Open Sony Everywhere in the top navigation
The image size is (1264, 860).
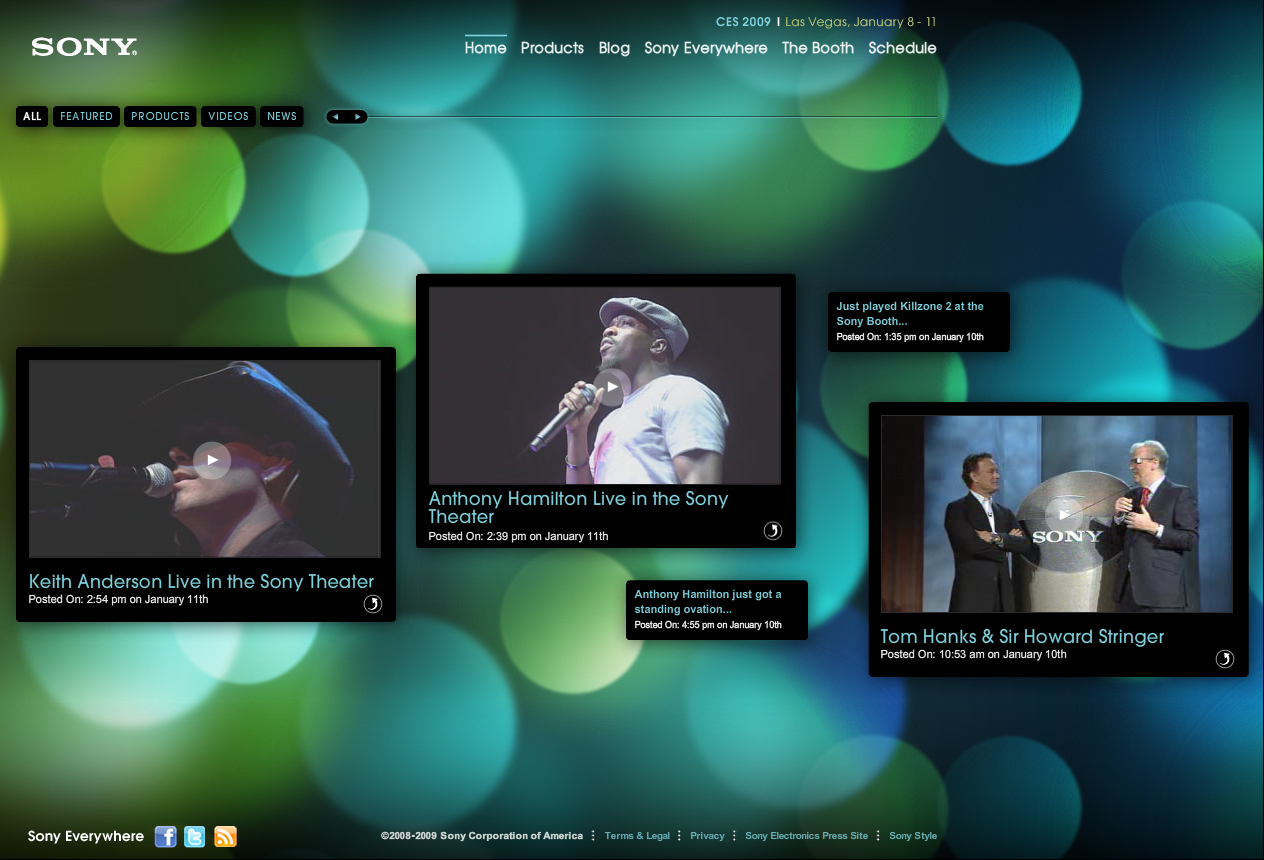point(706,48)
